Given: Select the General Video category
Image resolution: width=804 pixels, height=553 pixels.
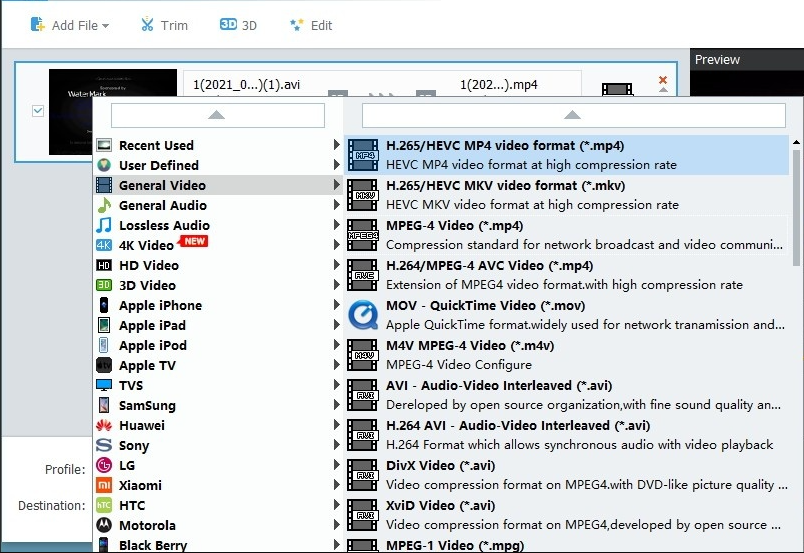Looking at the screenshot, I should [218, 185].
